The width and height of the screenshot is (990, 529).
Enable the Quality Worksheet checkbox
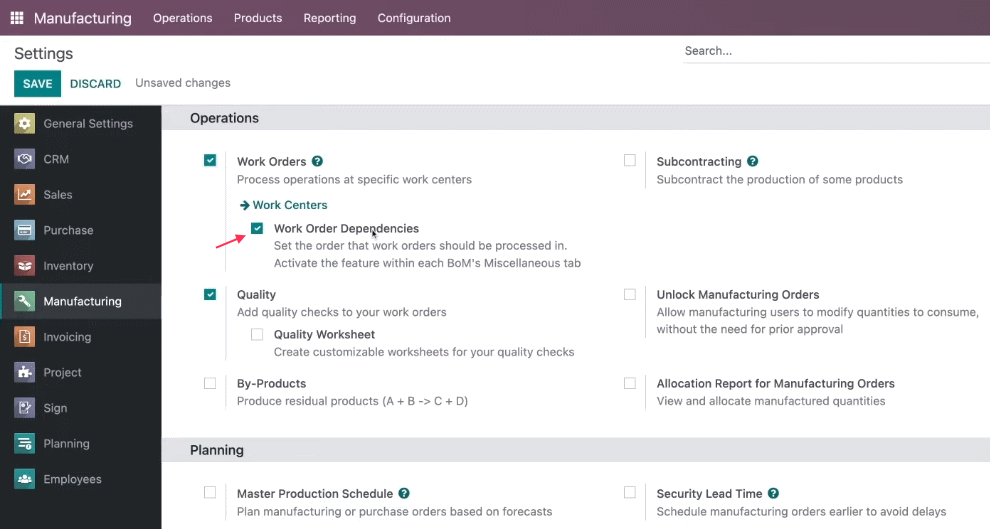point(257,334)
